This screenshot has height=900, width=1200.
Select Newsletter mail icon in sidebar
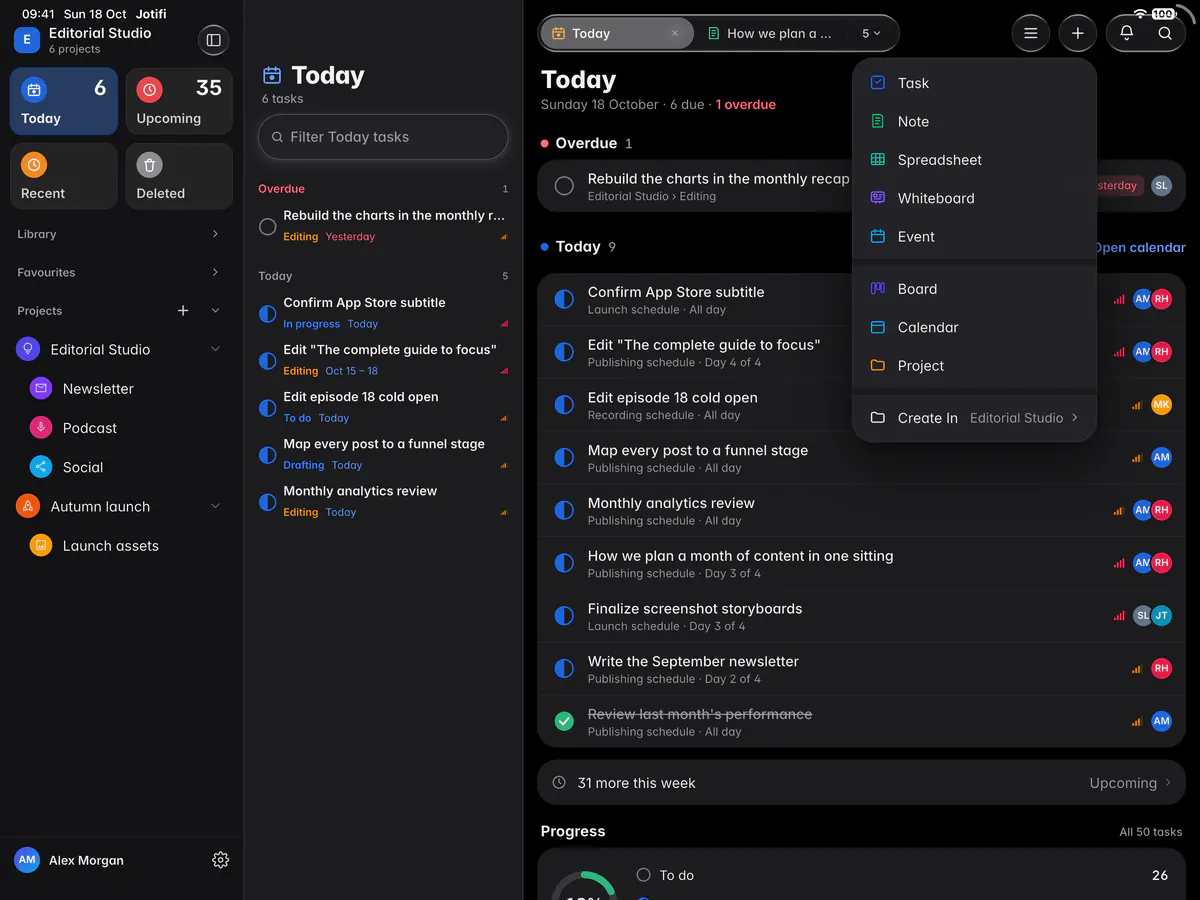(x=41, y=388)
